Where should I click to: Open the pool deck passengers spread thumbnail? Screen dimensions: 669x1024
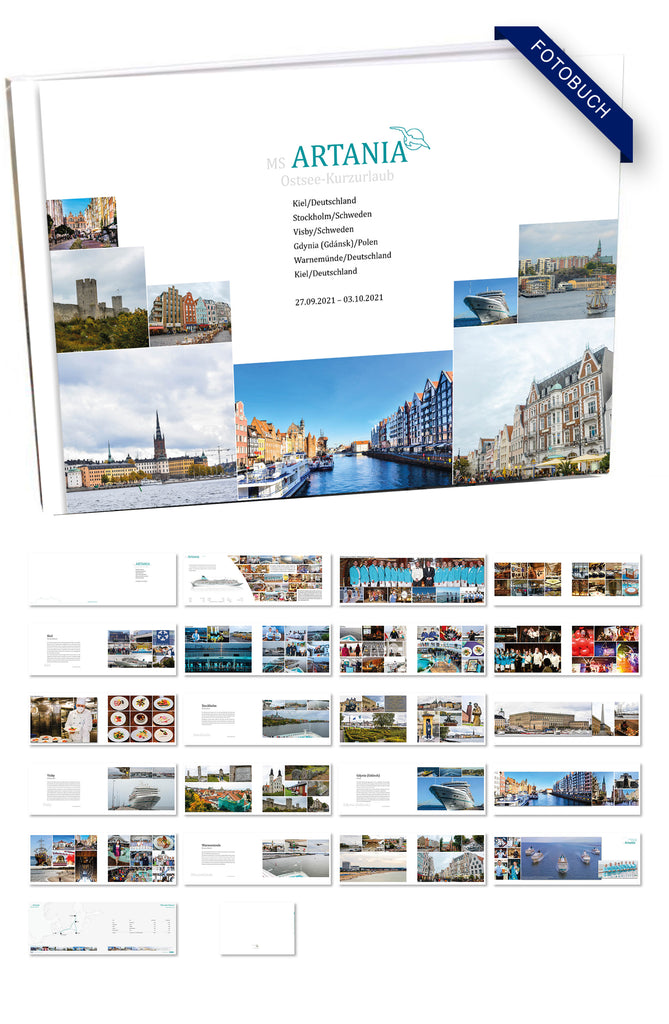(412, 649)
